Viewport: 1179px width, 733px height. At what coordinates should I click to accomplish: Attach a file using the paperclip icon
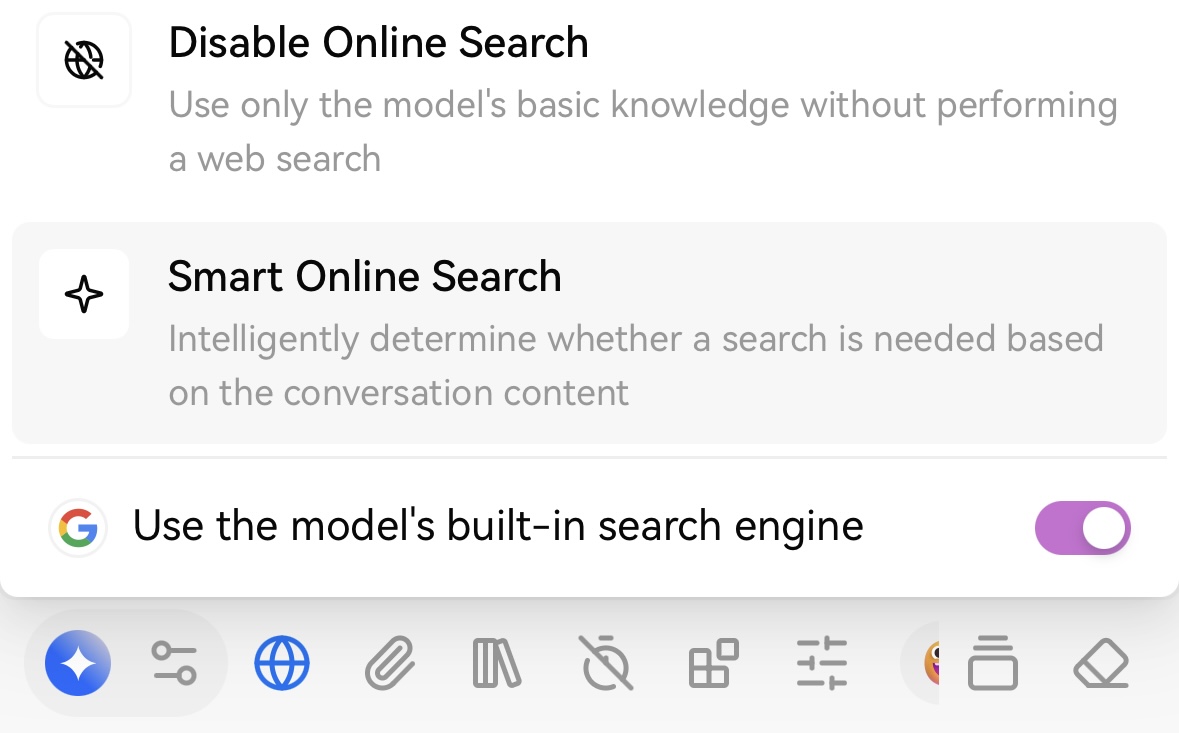coord(390,663)
